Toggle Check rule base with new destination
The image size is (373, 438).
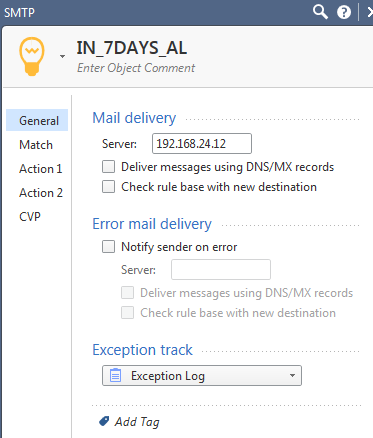(x=108, y=187)
